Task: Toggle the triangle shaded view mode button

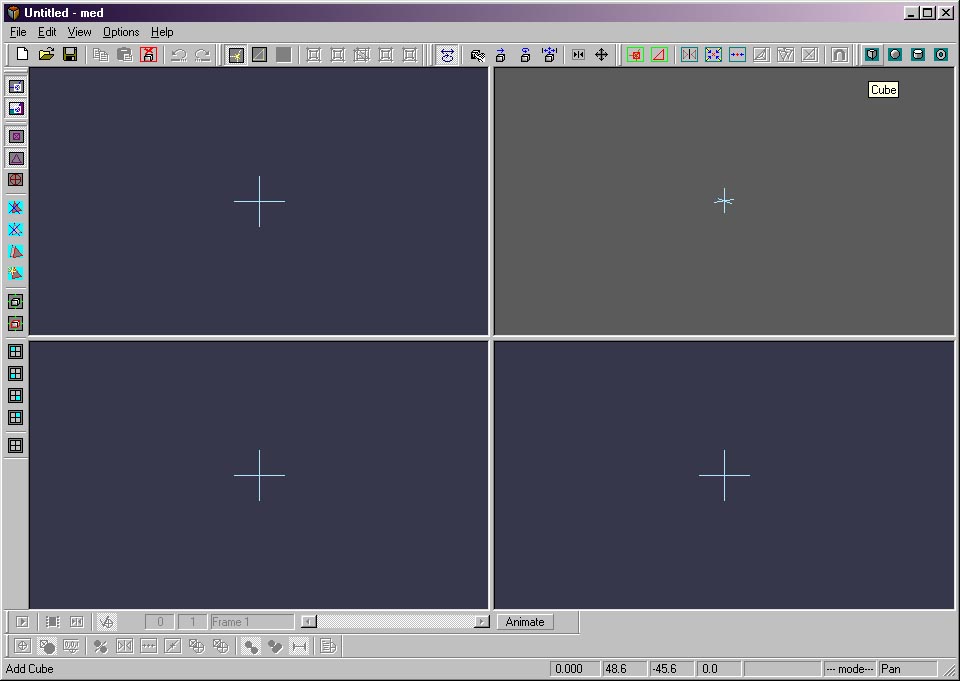Action: click(260, 55)
